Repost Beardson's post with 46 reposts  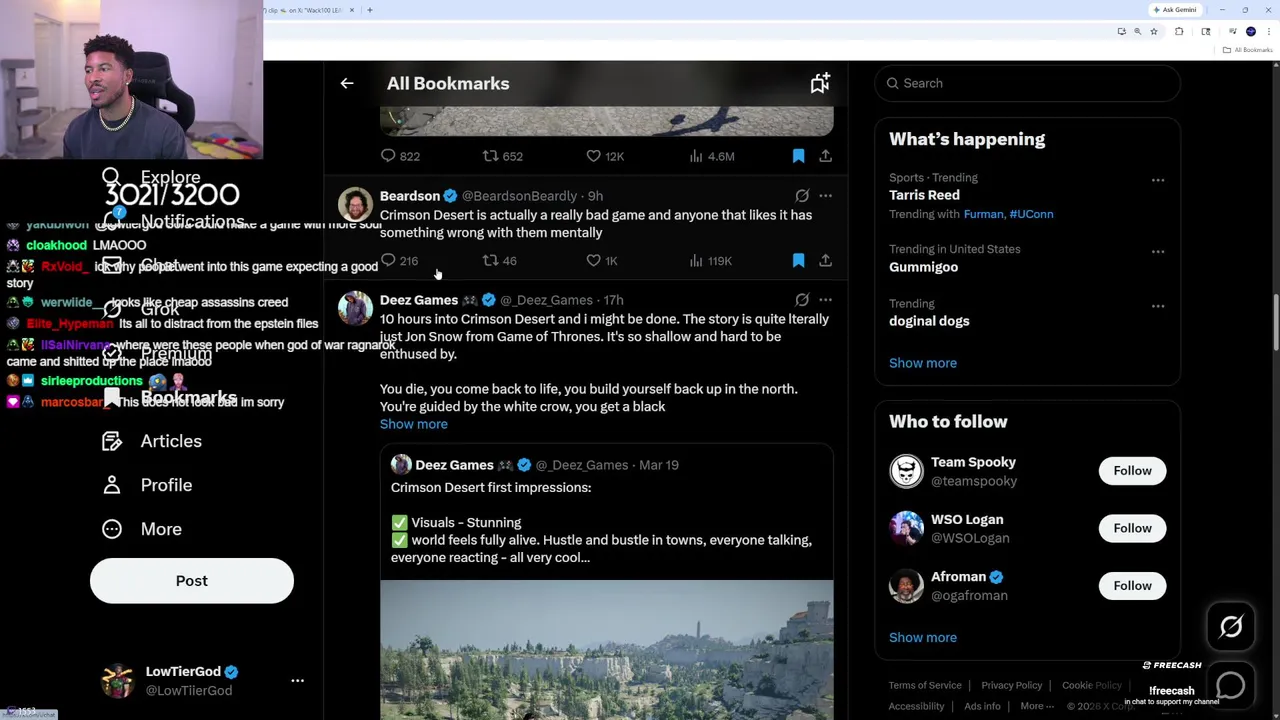tap(499, 261)
